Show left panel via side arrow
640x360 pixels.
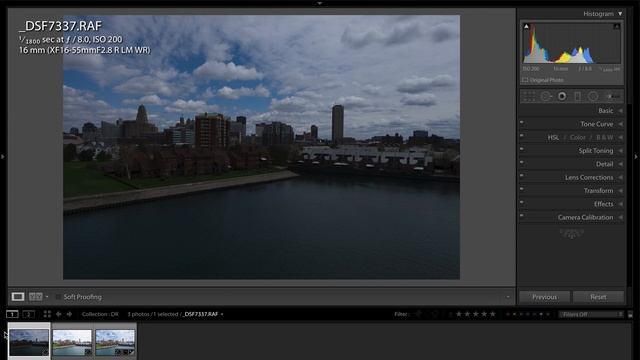[x=2, y=156]
